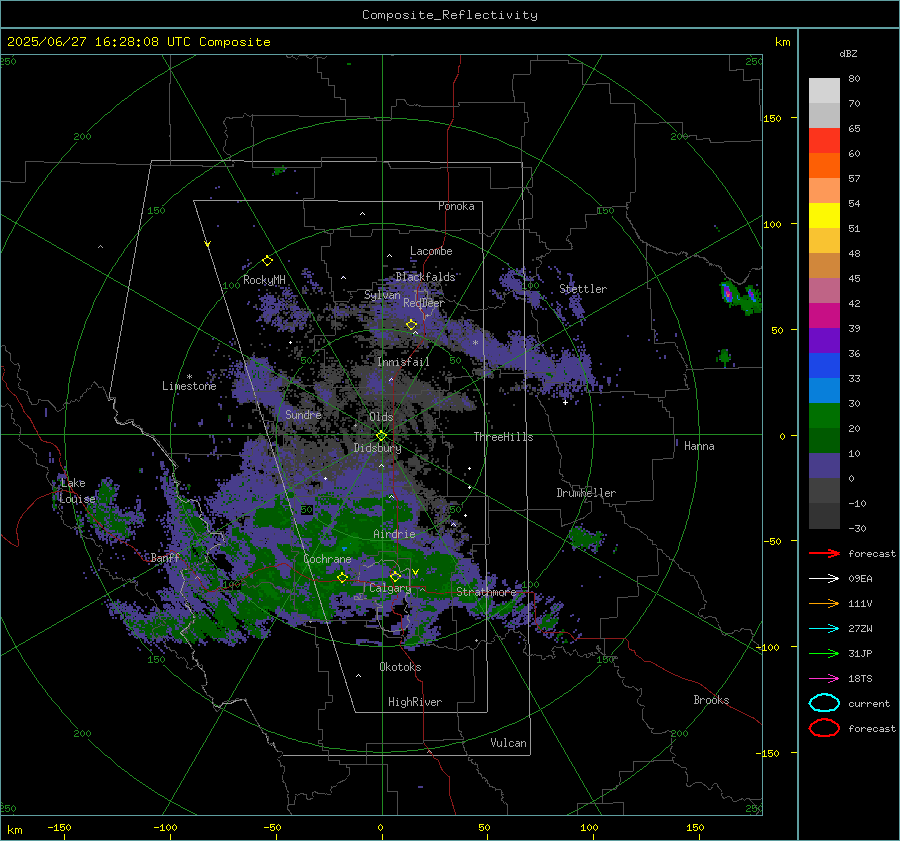Pick the mauve 42-45 dBZ color swatch
The height and width of the screenshot is (841, 900).
pyautogui.click(x=824, y=291)
